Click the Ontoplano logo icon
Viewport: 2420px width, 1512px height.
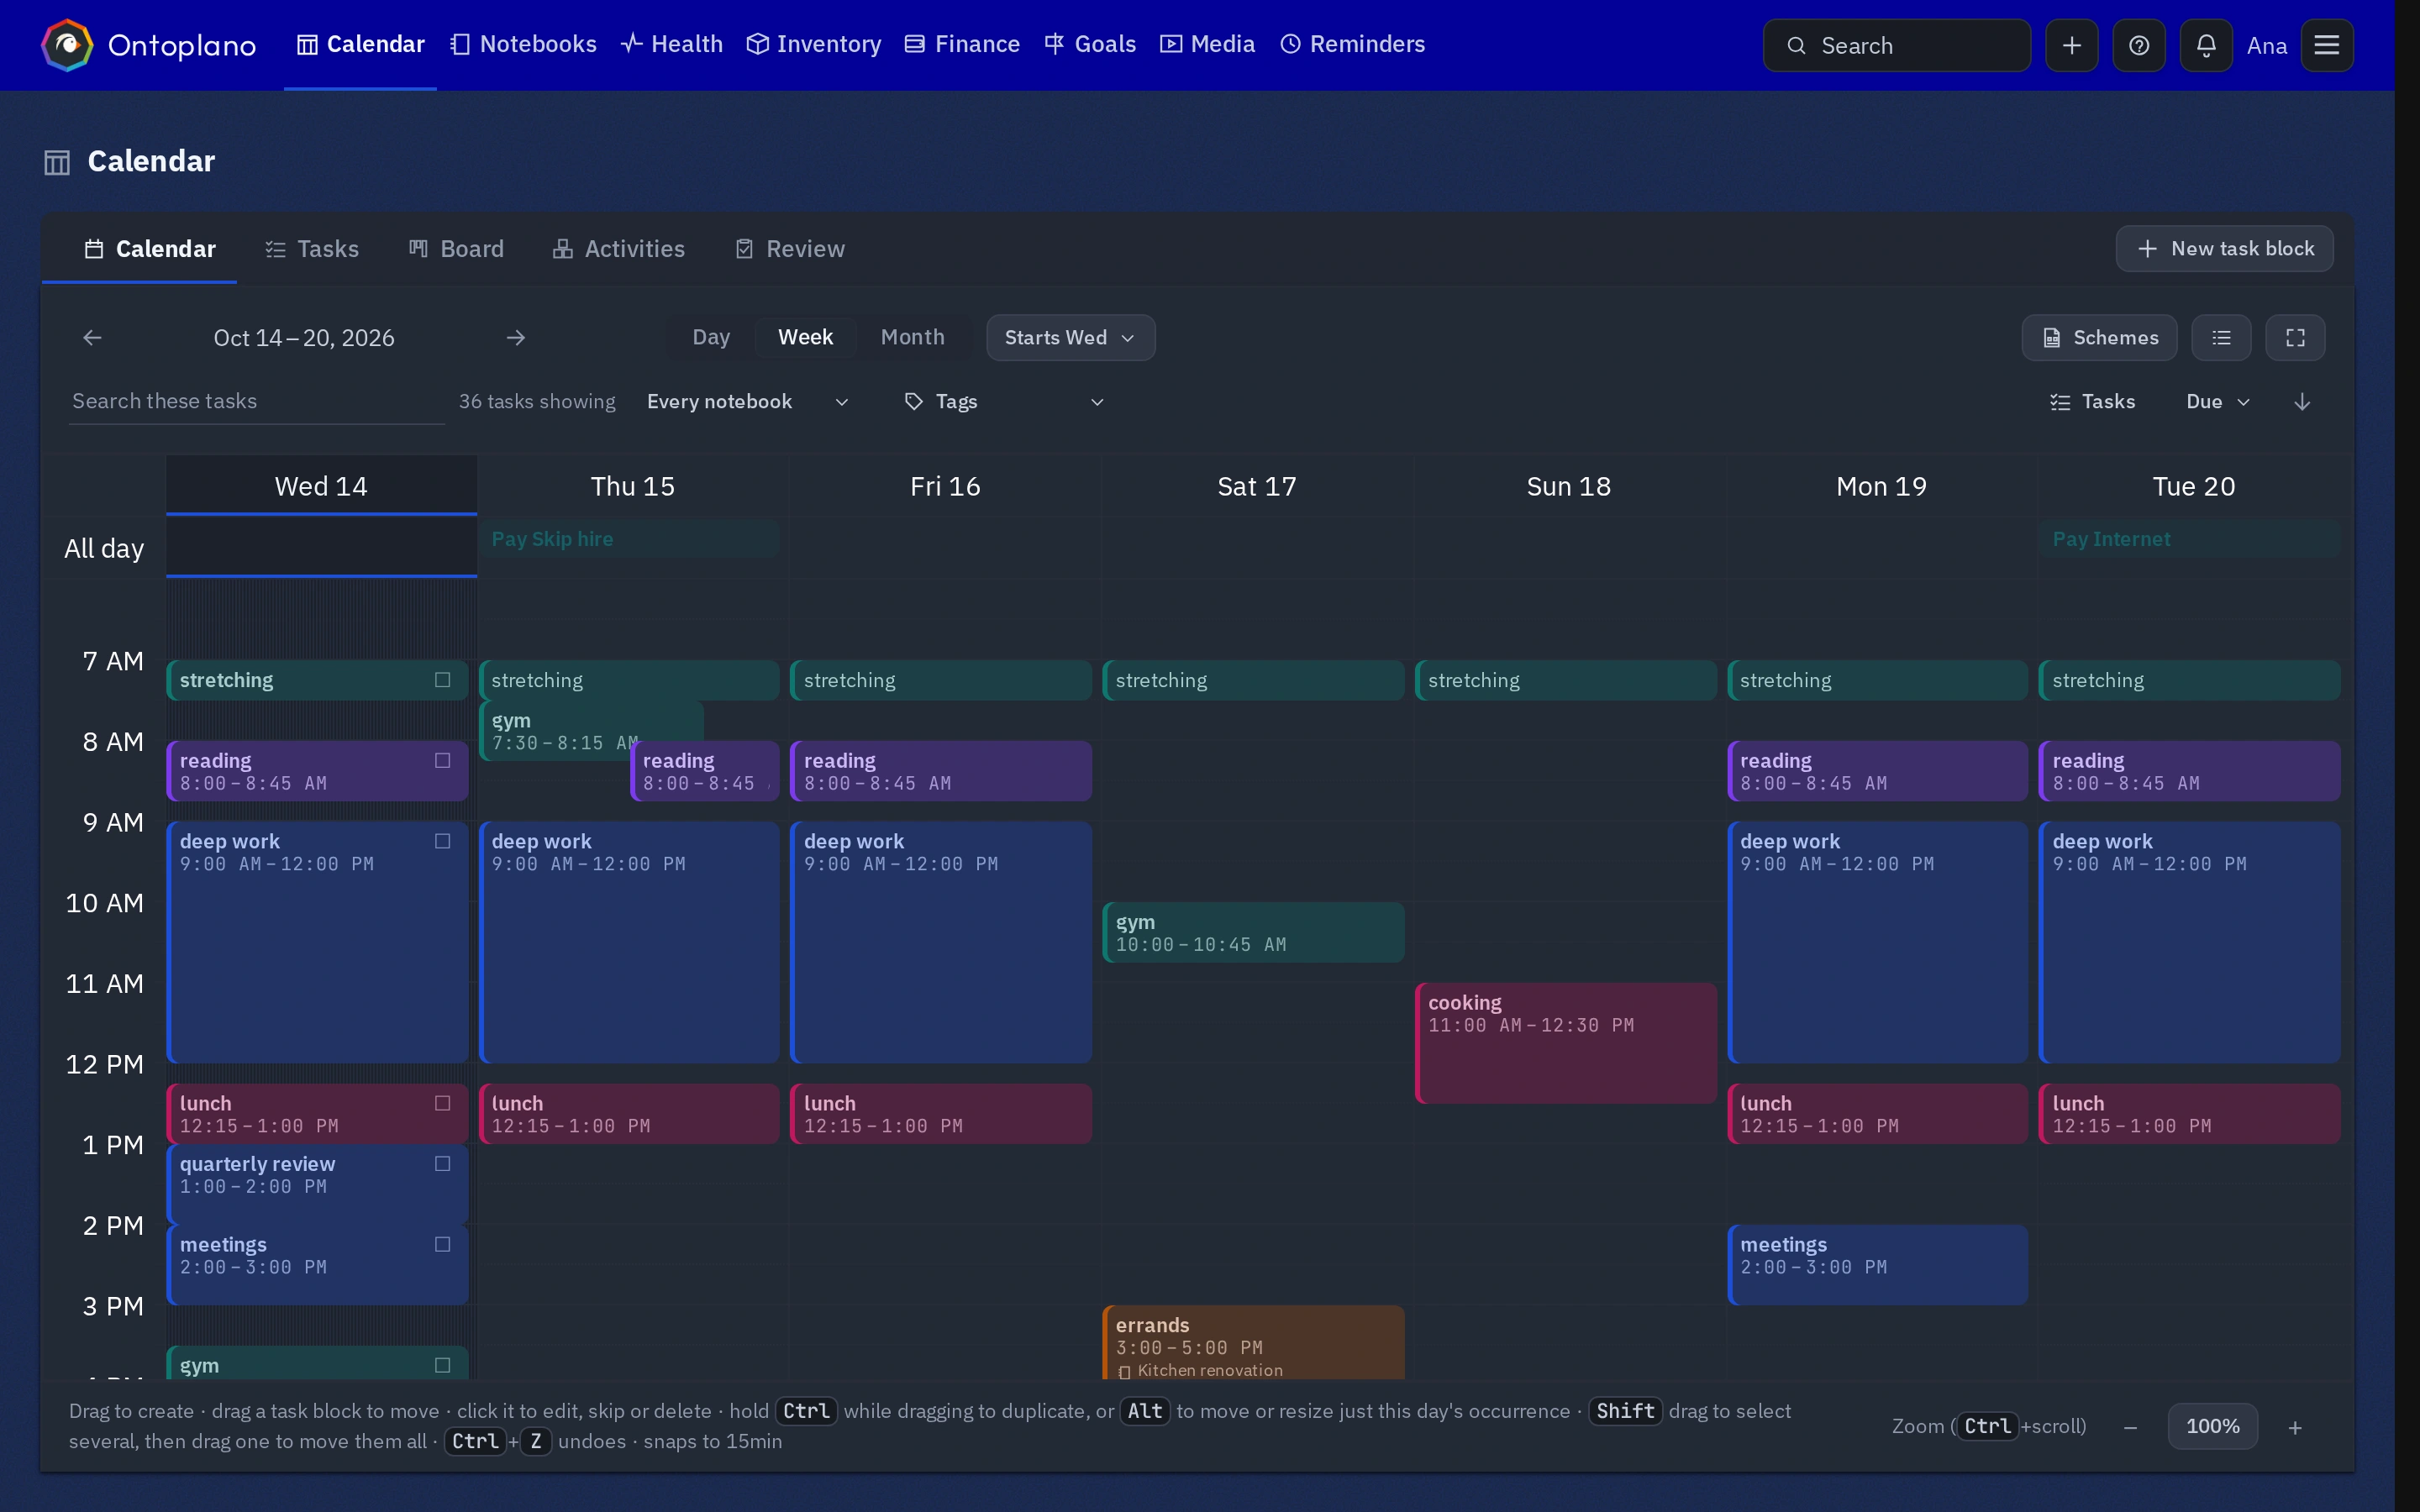[67, 45]
